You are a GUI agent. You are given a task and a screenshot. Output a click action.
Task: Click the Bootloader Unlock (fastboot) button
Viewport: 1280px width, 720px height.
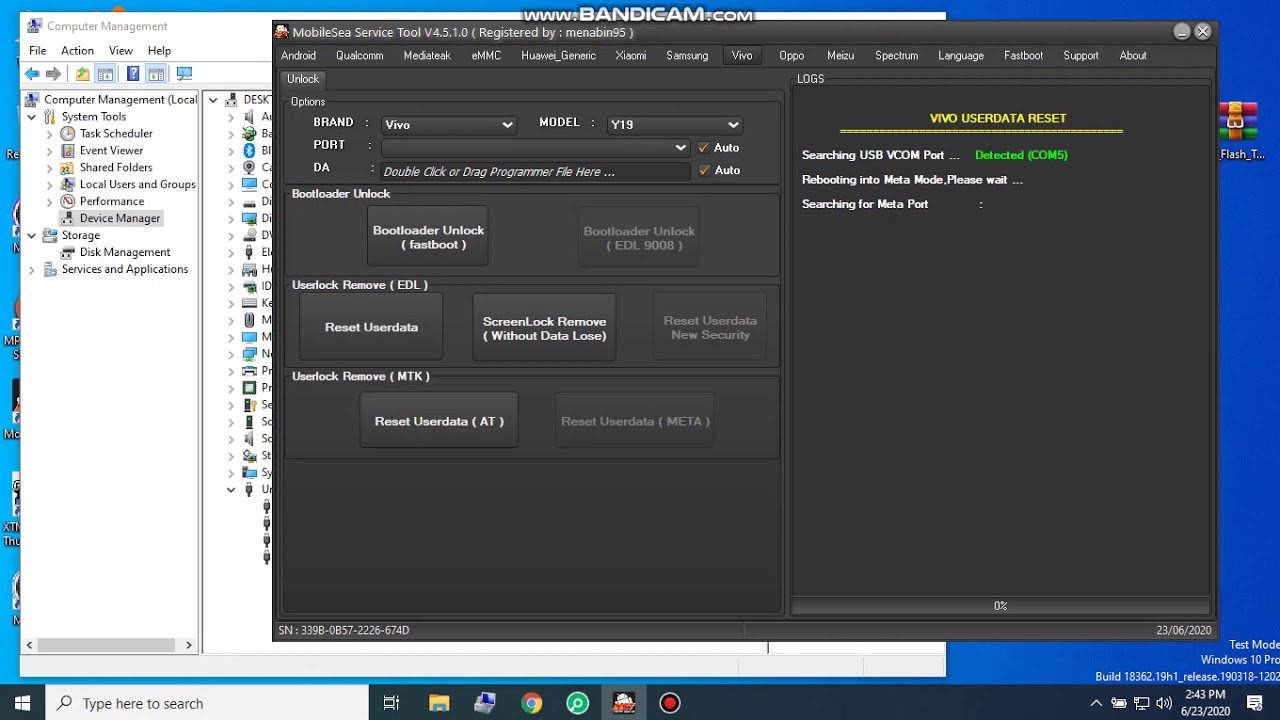pyautogui.click(x=428, y=237)
